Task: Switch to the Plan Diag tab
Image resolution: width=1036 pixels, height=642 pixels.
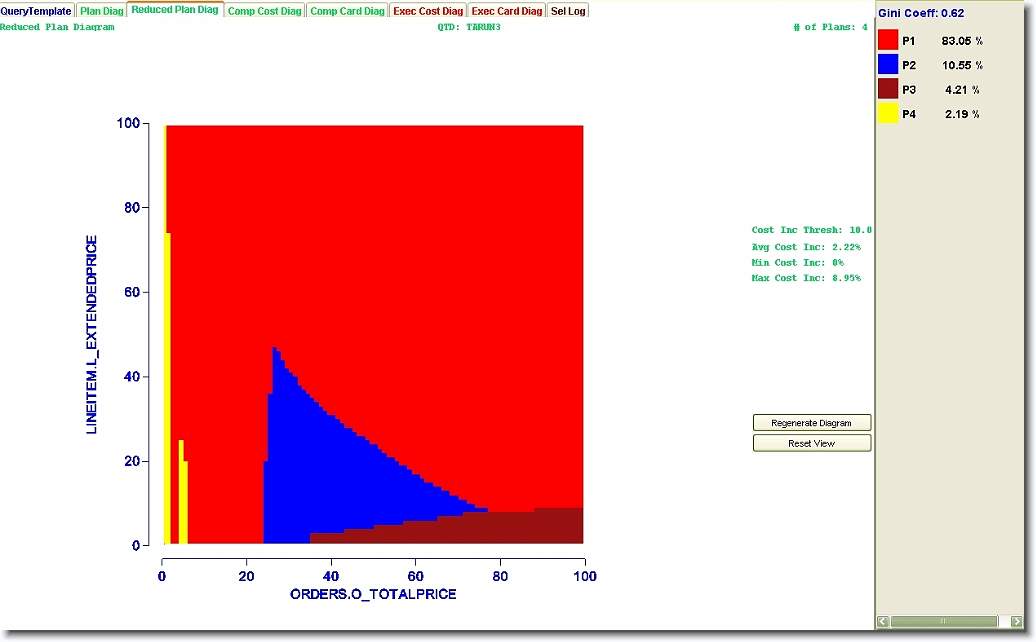Action: click(102, 11)
